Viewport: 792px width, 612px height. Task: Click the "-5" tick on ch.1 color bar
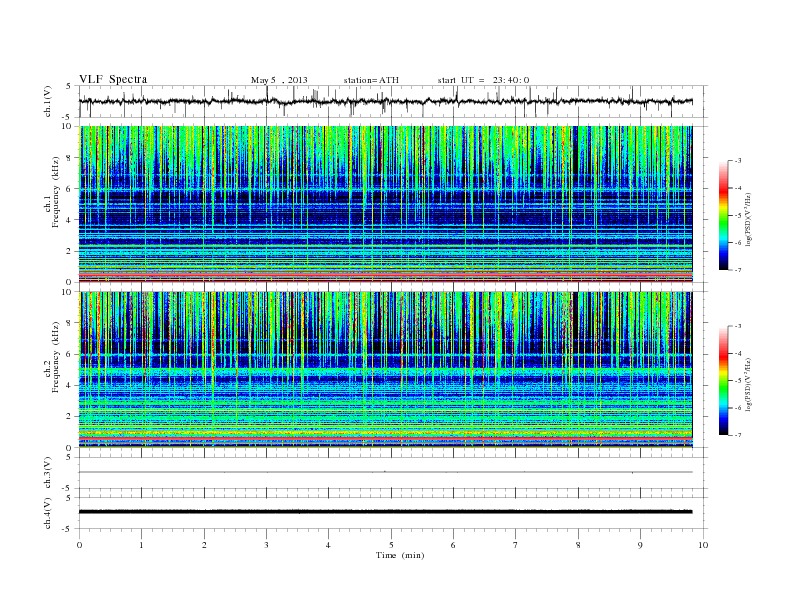coord(738,216)
